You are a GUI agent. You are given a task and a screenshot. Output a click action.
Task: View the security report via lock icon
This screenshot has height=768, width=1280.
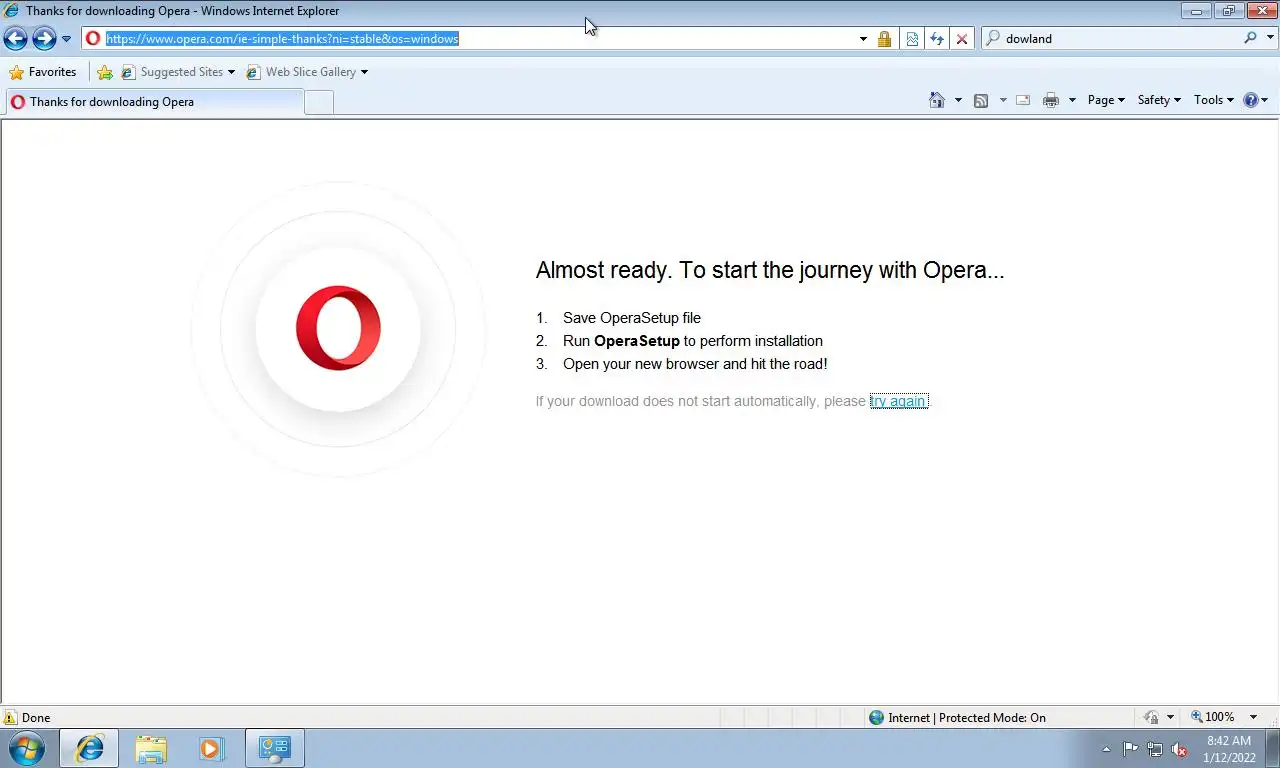coord(884,39)
